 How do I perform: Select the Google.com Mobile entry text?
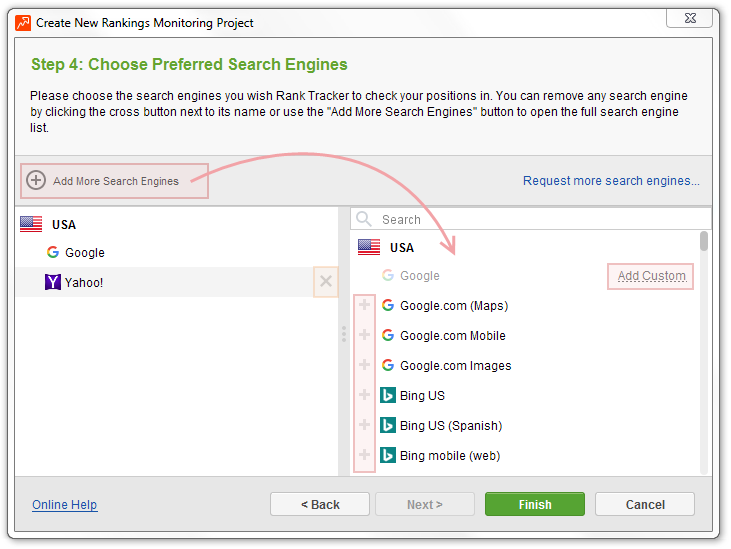pos(453,336)
